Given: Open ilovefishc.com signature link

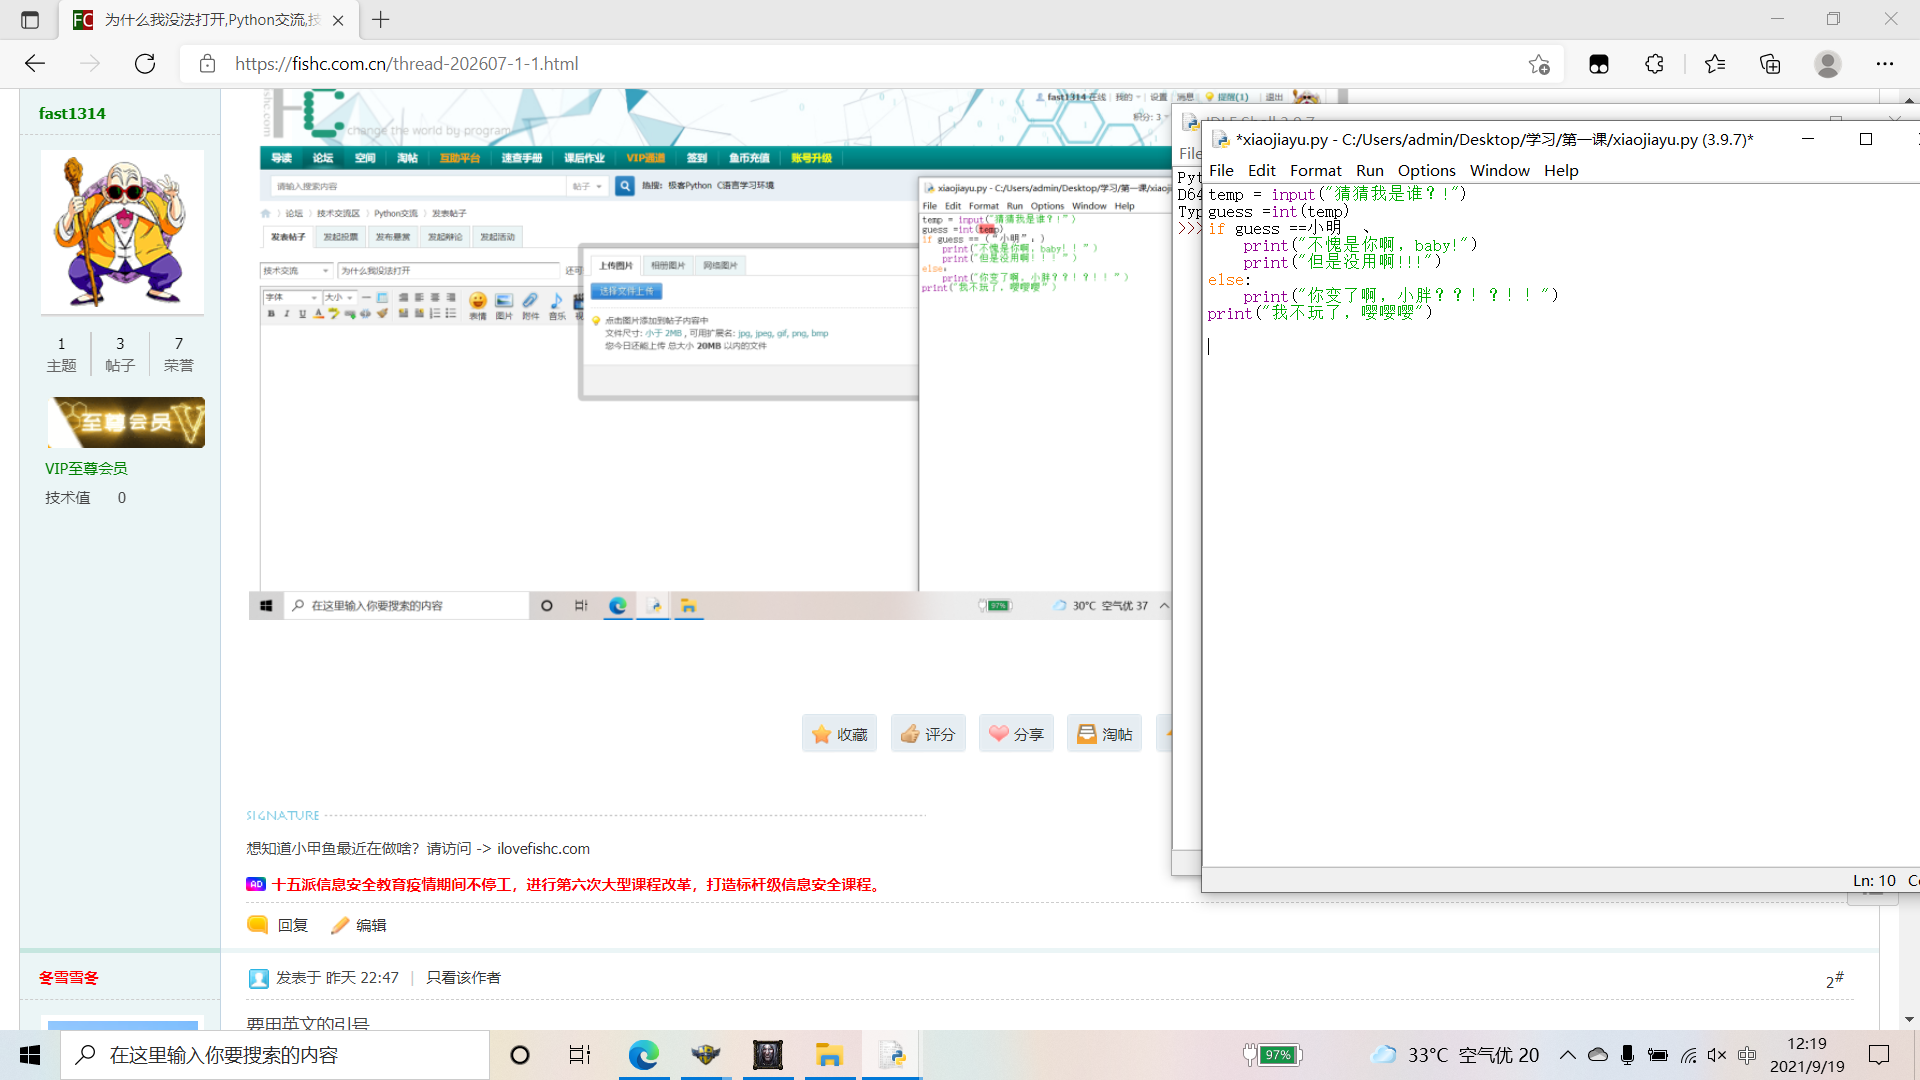Looking at the screenshot, I should [x=543, y=849].
